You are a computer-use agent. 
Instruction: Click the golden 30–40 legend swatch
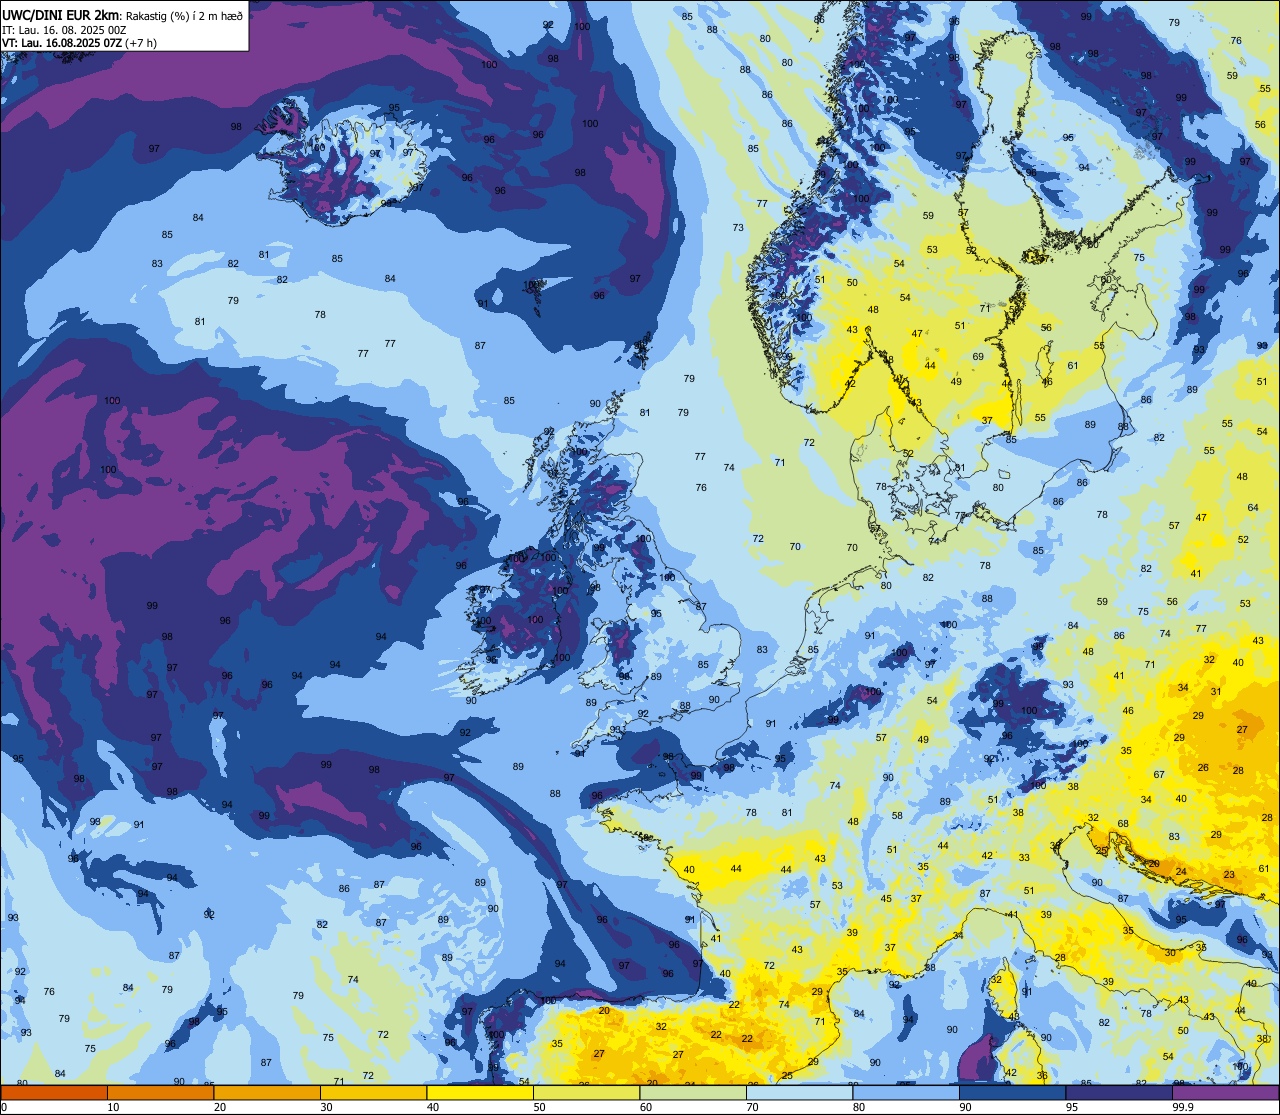point(373,1092)
